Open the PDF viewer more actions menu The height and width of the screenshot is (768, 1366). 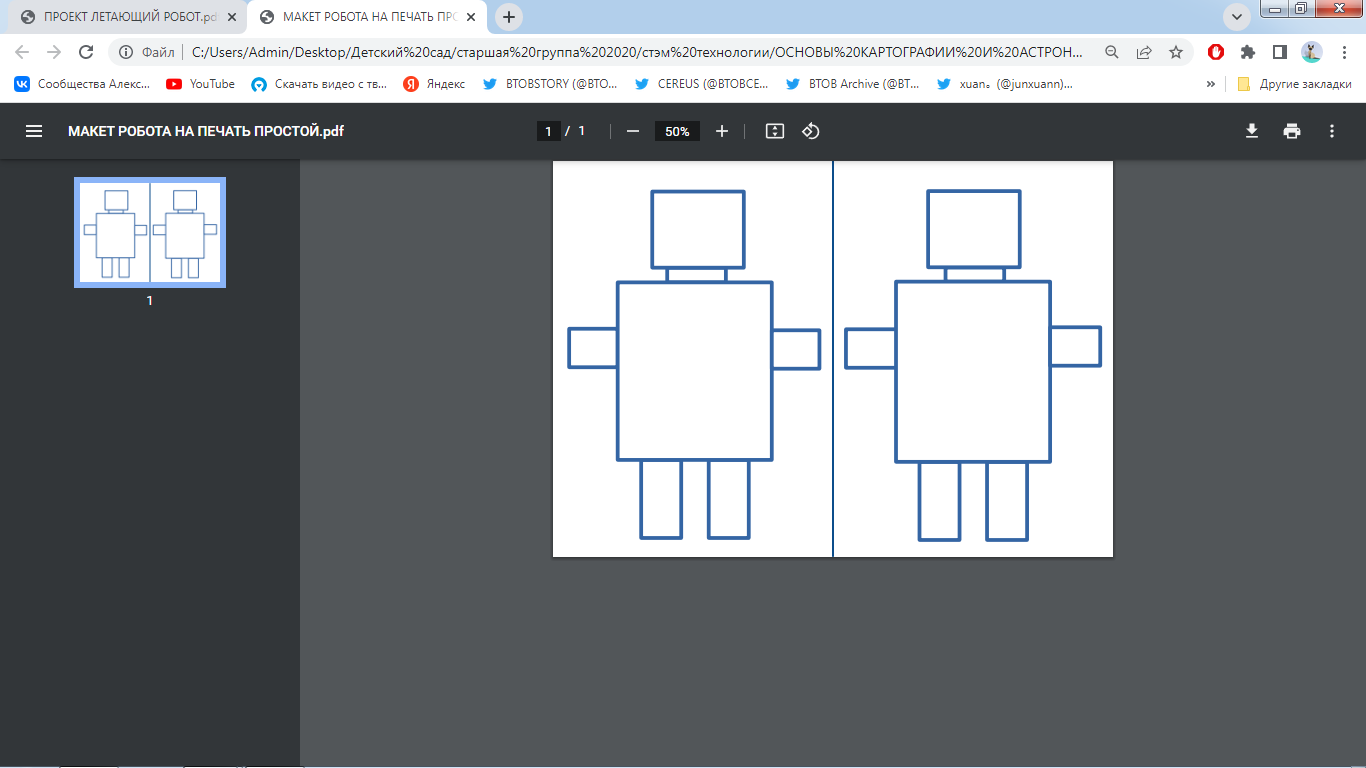(x=1331, y=131)
